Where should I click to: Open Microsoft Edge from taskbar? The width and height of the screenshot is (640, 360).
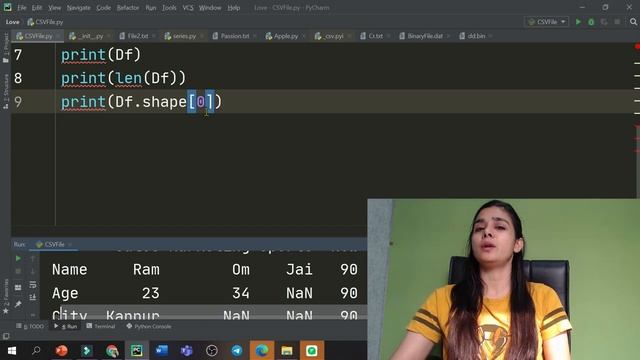[x=262, y=351]
